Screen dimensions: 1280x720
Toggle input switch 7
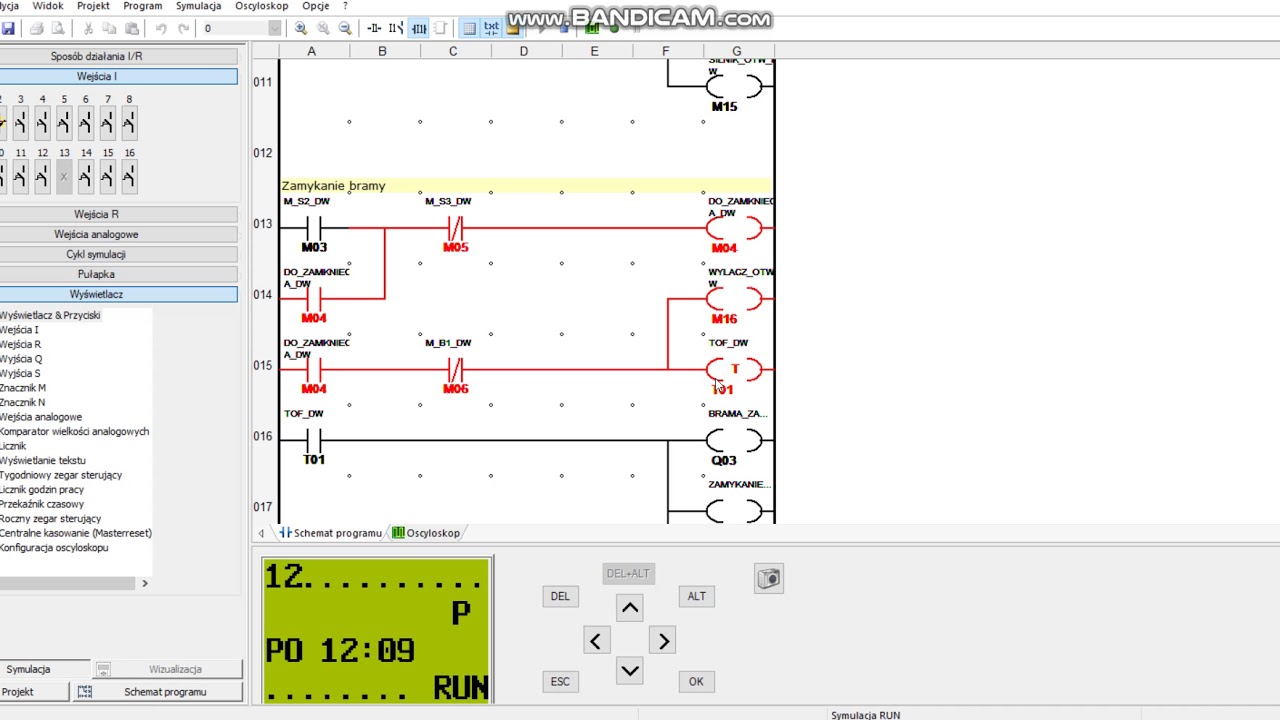(x=107, y=123)
